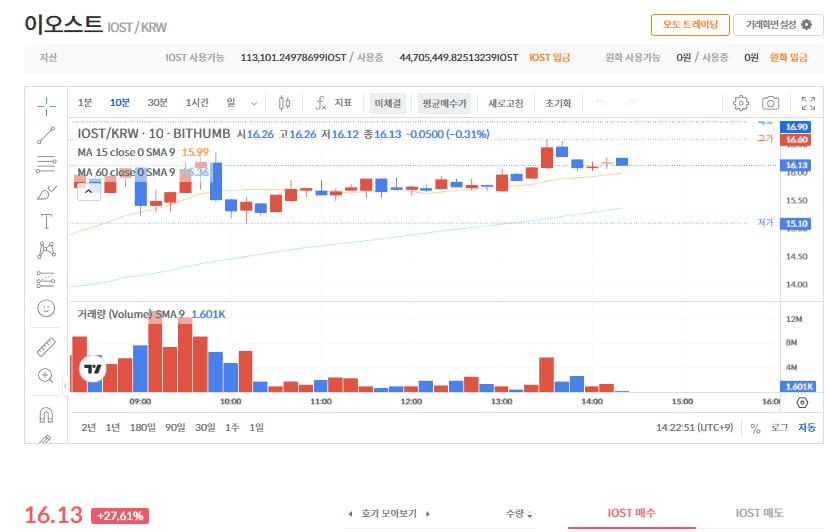Select the daily interval
The image size is (830, 532).
pos(231,103)
